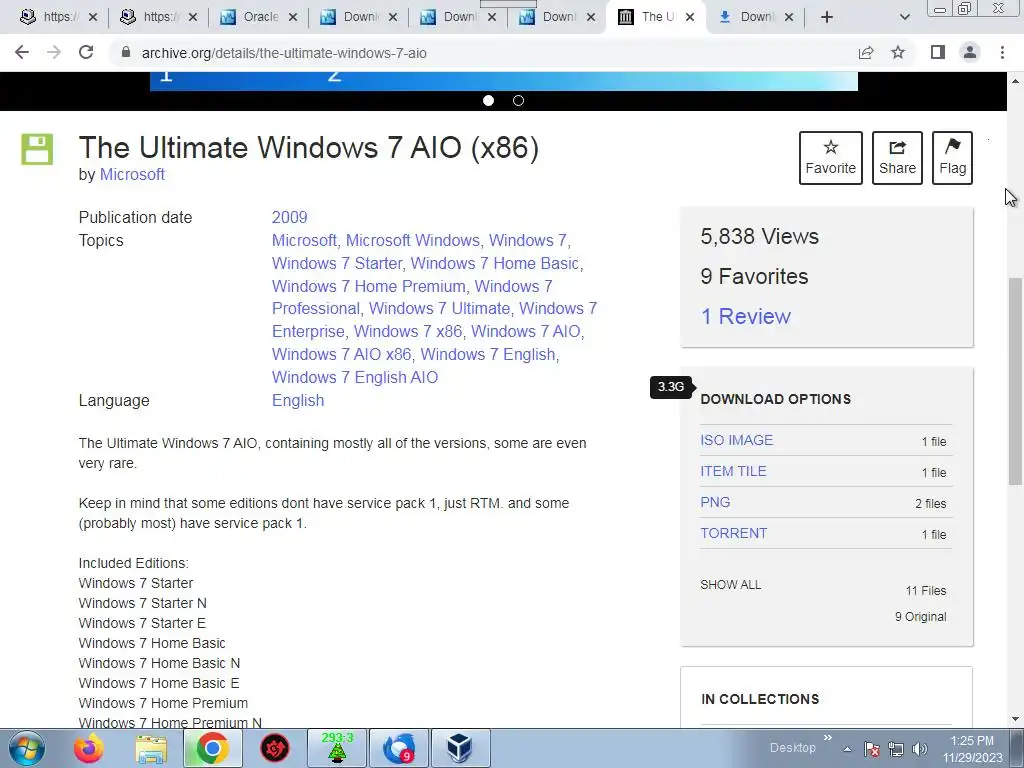Download the TORRENT file option
Image resolution: width=1024 pixels, height=768 pixels.
pyautogui.click(x=733, y=533)
